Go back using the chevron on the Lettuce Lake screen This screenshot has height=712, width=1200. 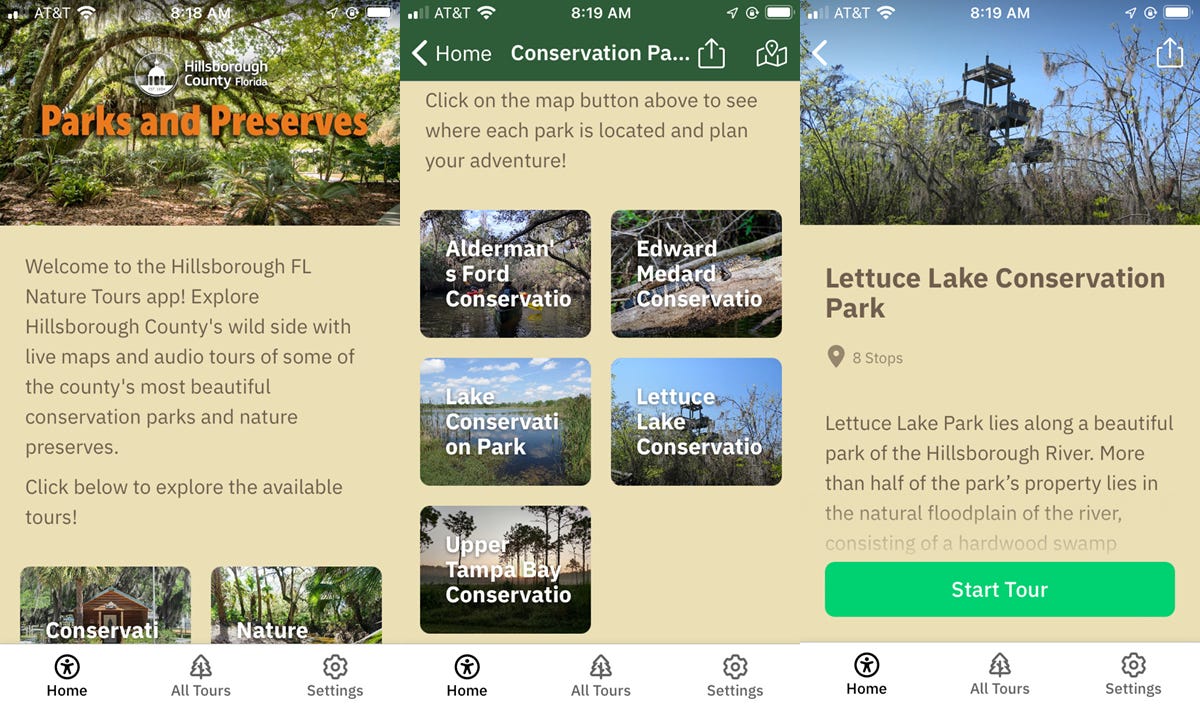pyautogui.click(x=820, y=53)
